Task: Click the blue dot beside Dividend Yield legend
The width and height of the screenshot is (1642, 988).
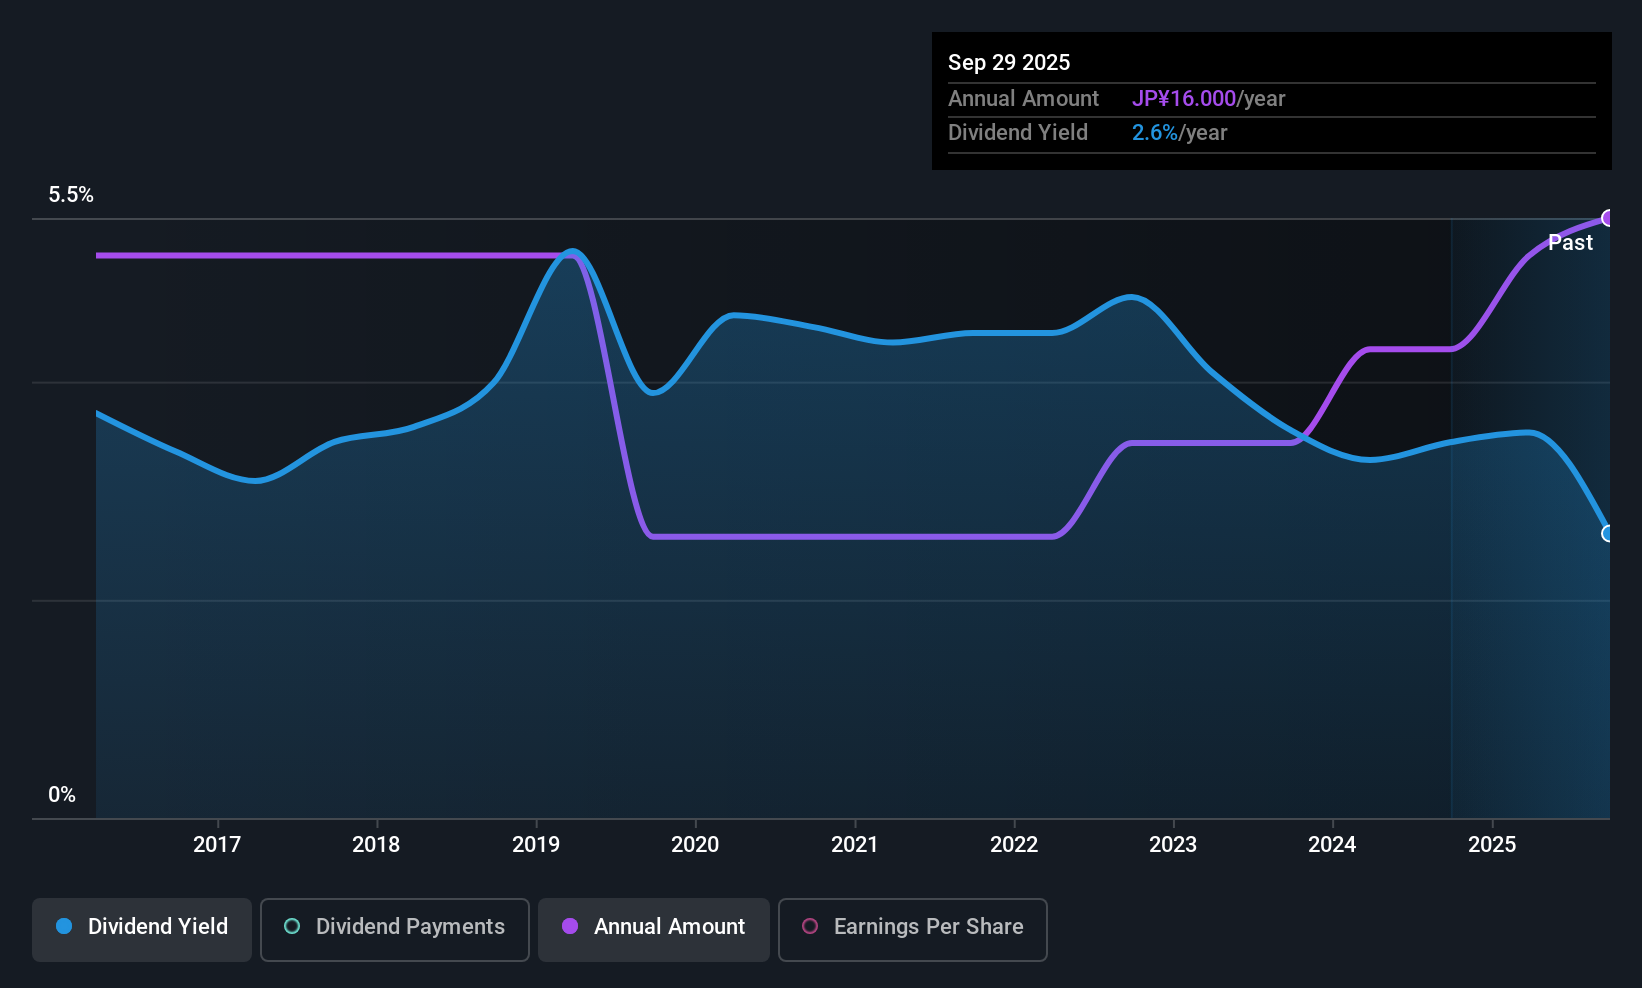Action: click(x=64, y=926)
